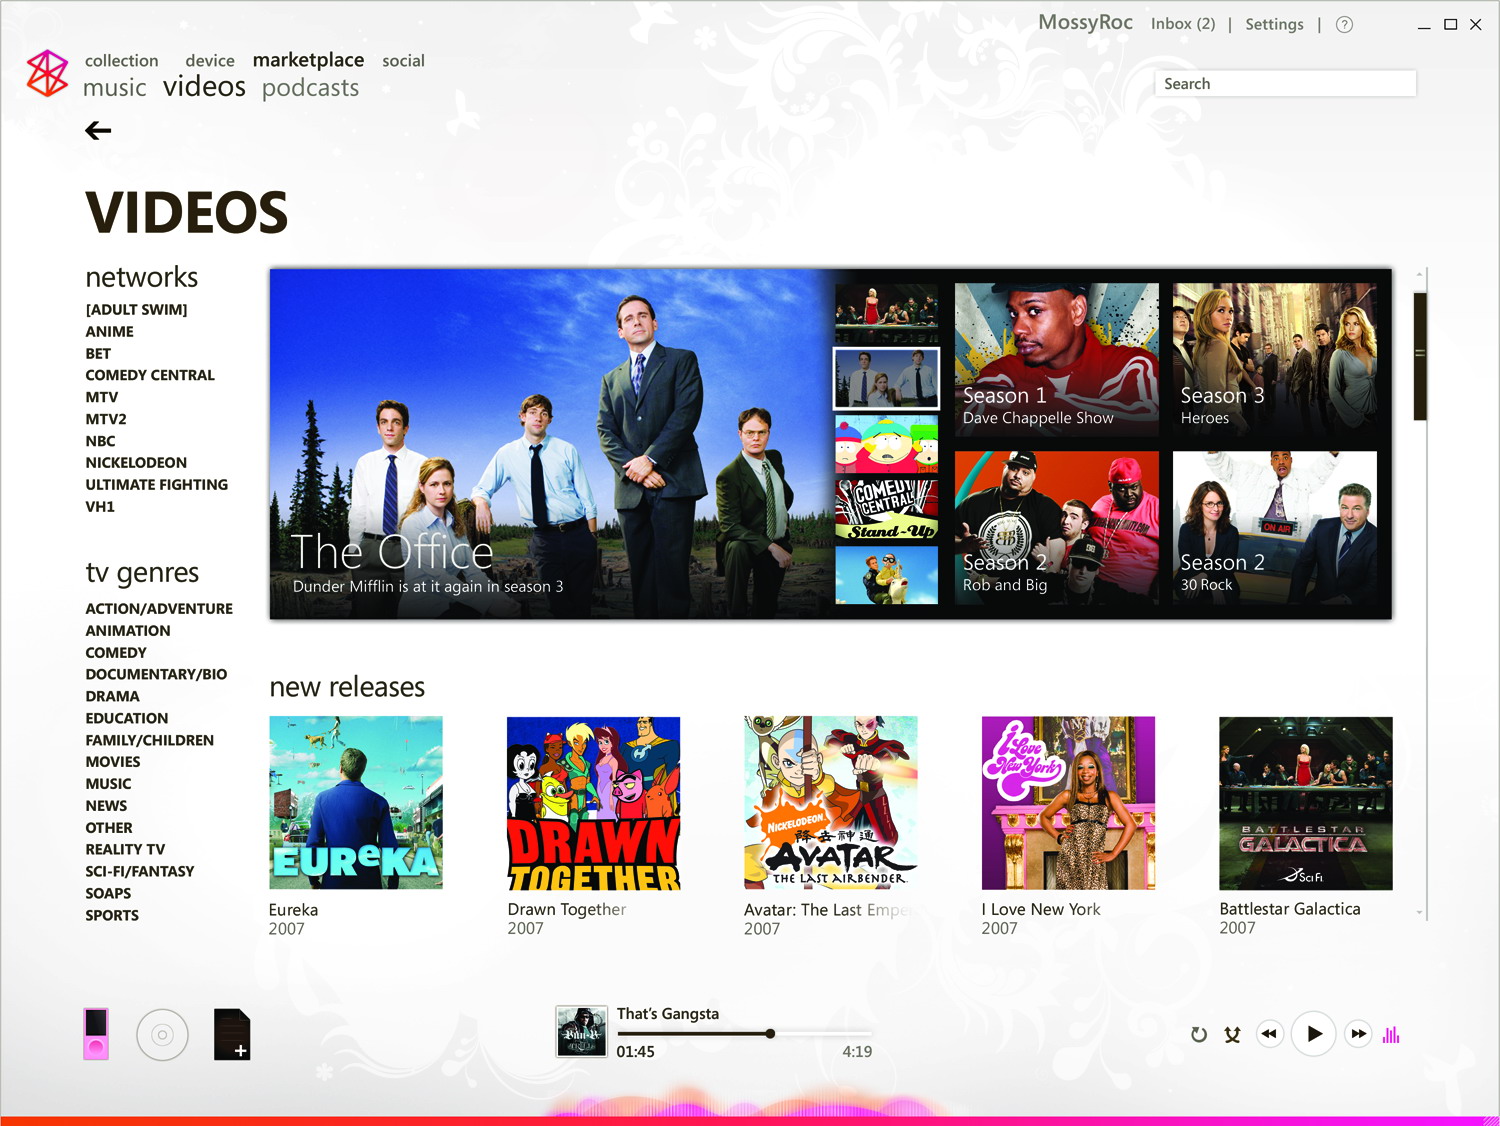Open the social tab
Screen dimensions: 1500x1126
pos(403,61)
